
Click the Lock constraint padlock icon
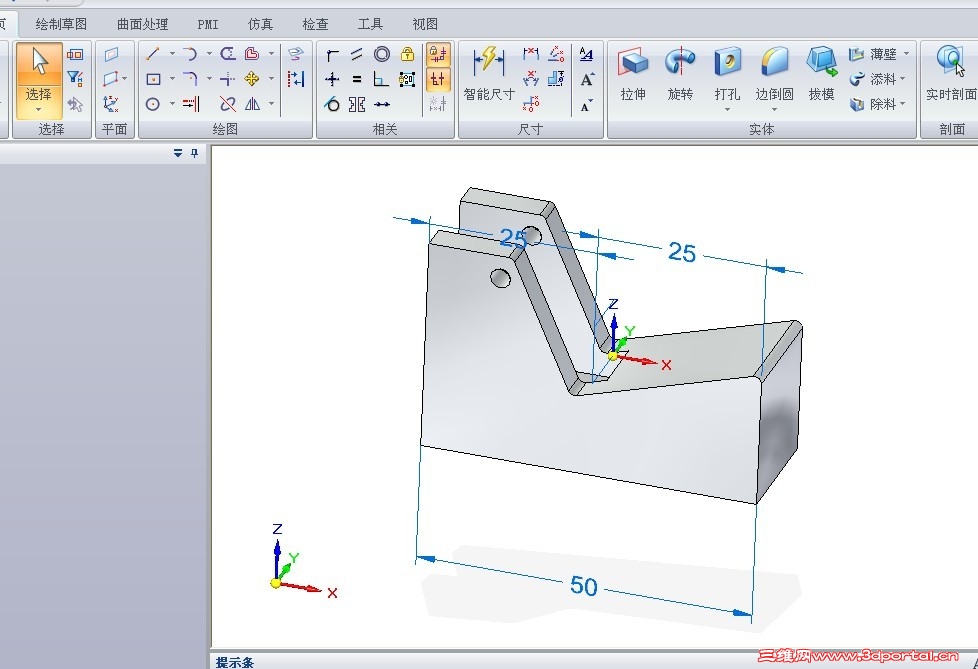coord(407,54)
